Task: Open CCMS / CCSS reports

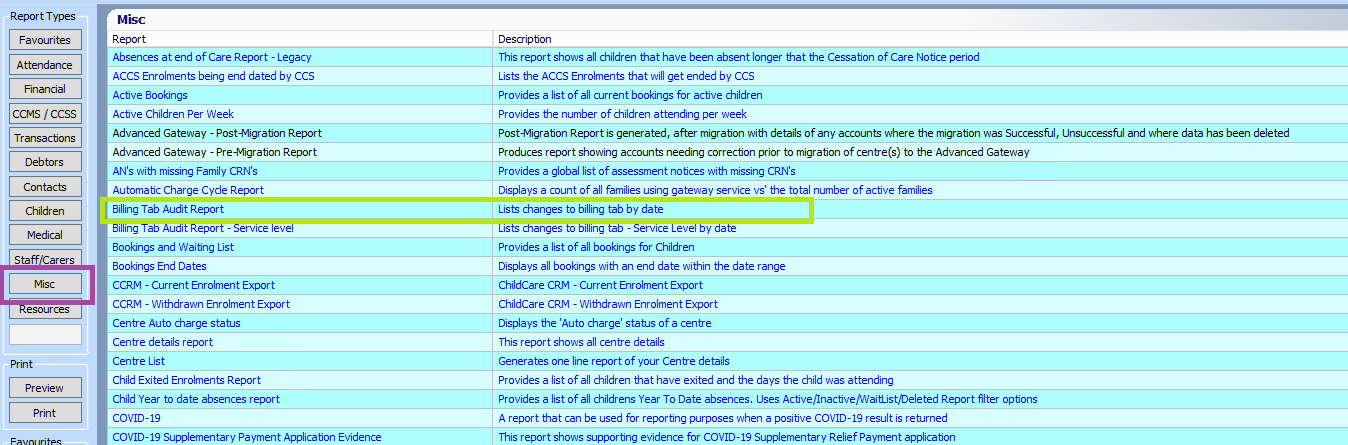Action: click(x=45, y=114)
